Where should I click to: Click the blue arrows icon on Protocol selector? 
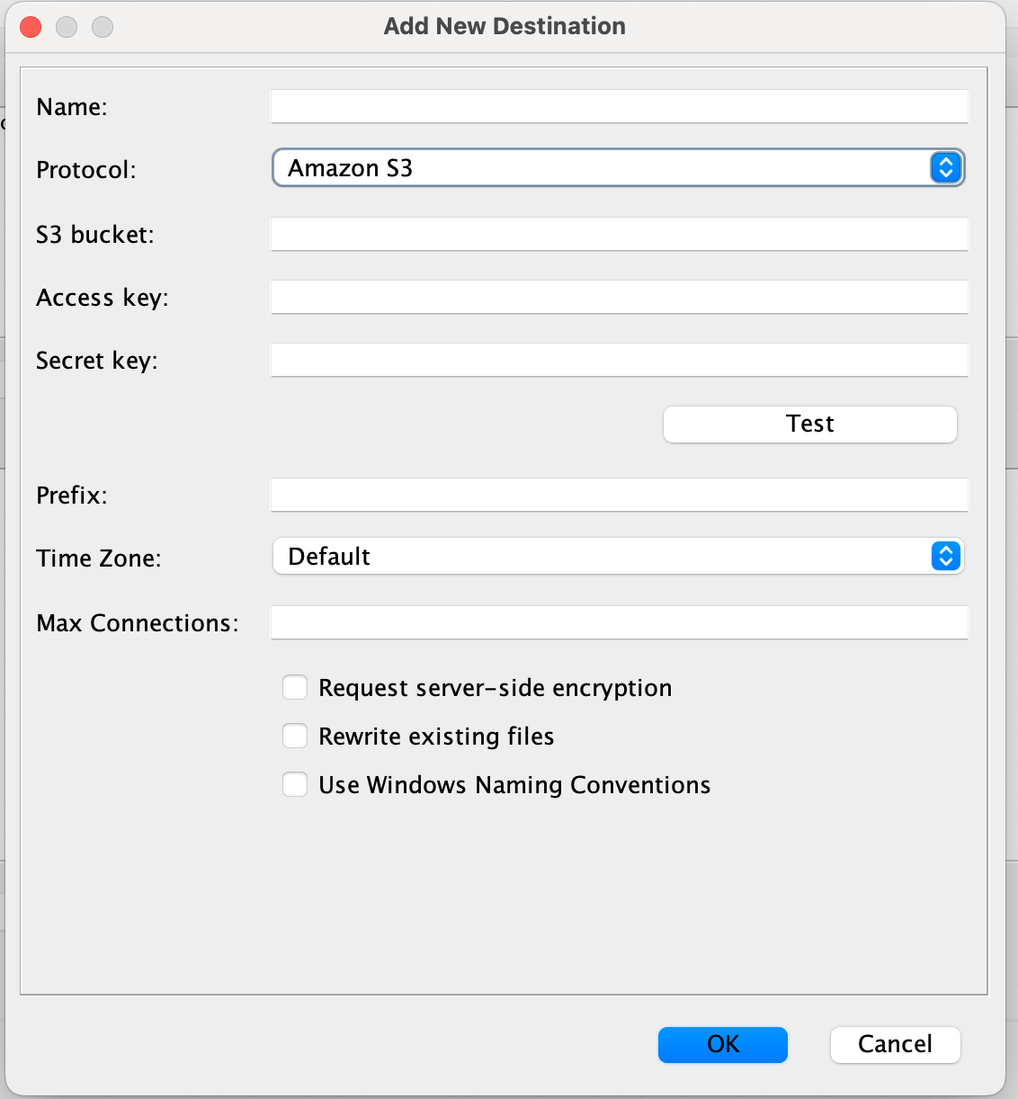point(945,168)
